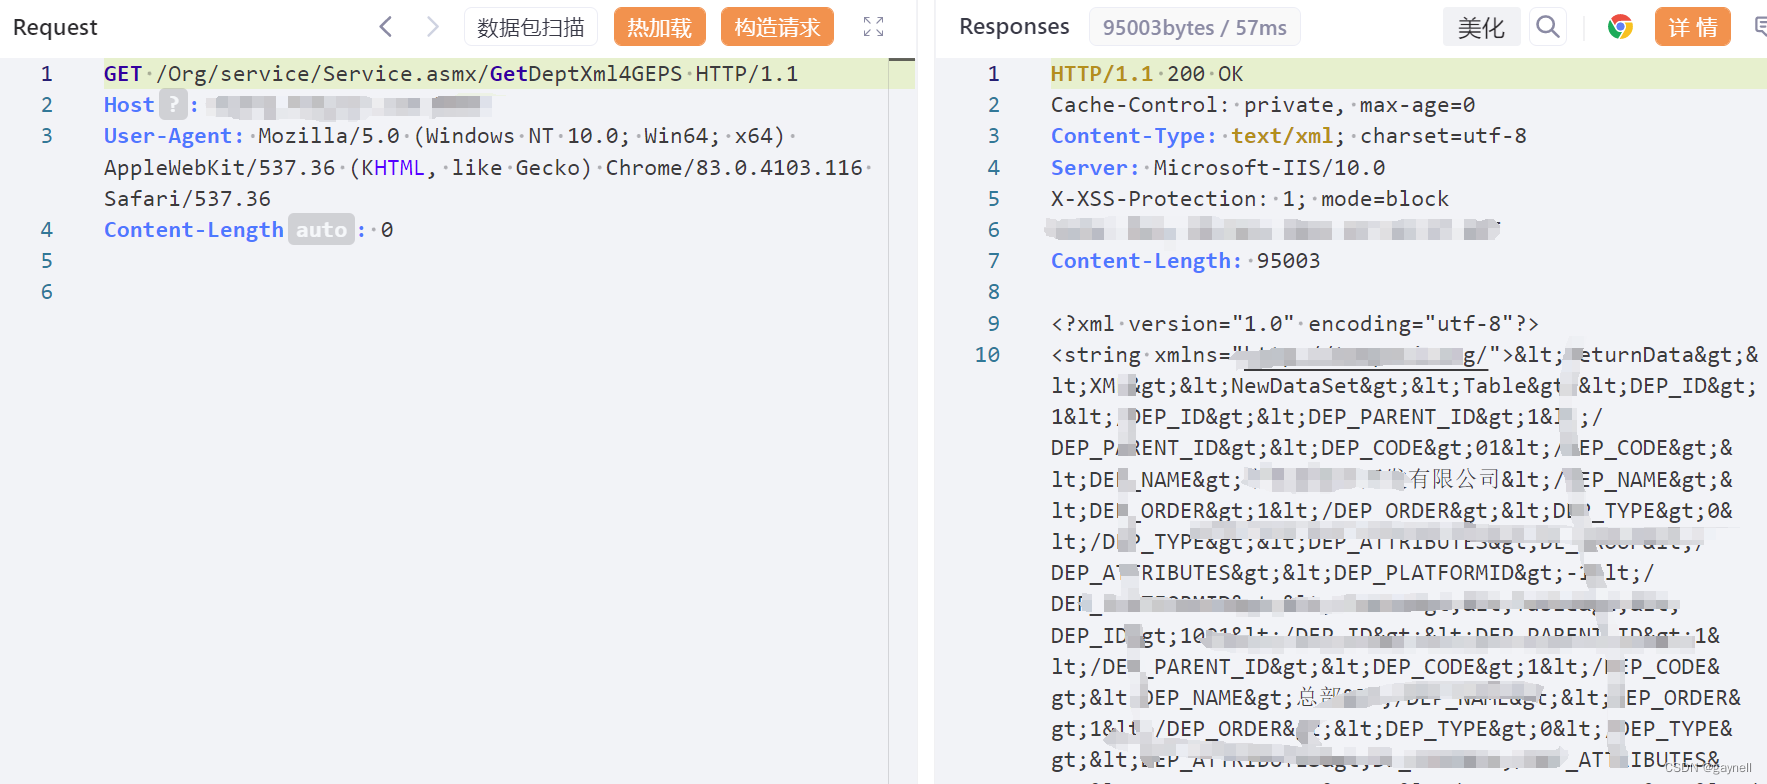The width and height of the screenshot is (1767, 784).
Task: Click the comment icon at top-right edge
Action: 1760,27
